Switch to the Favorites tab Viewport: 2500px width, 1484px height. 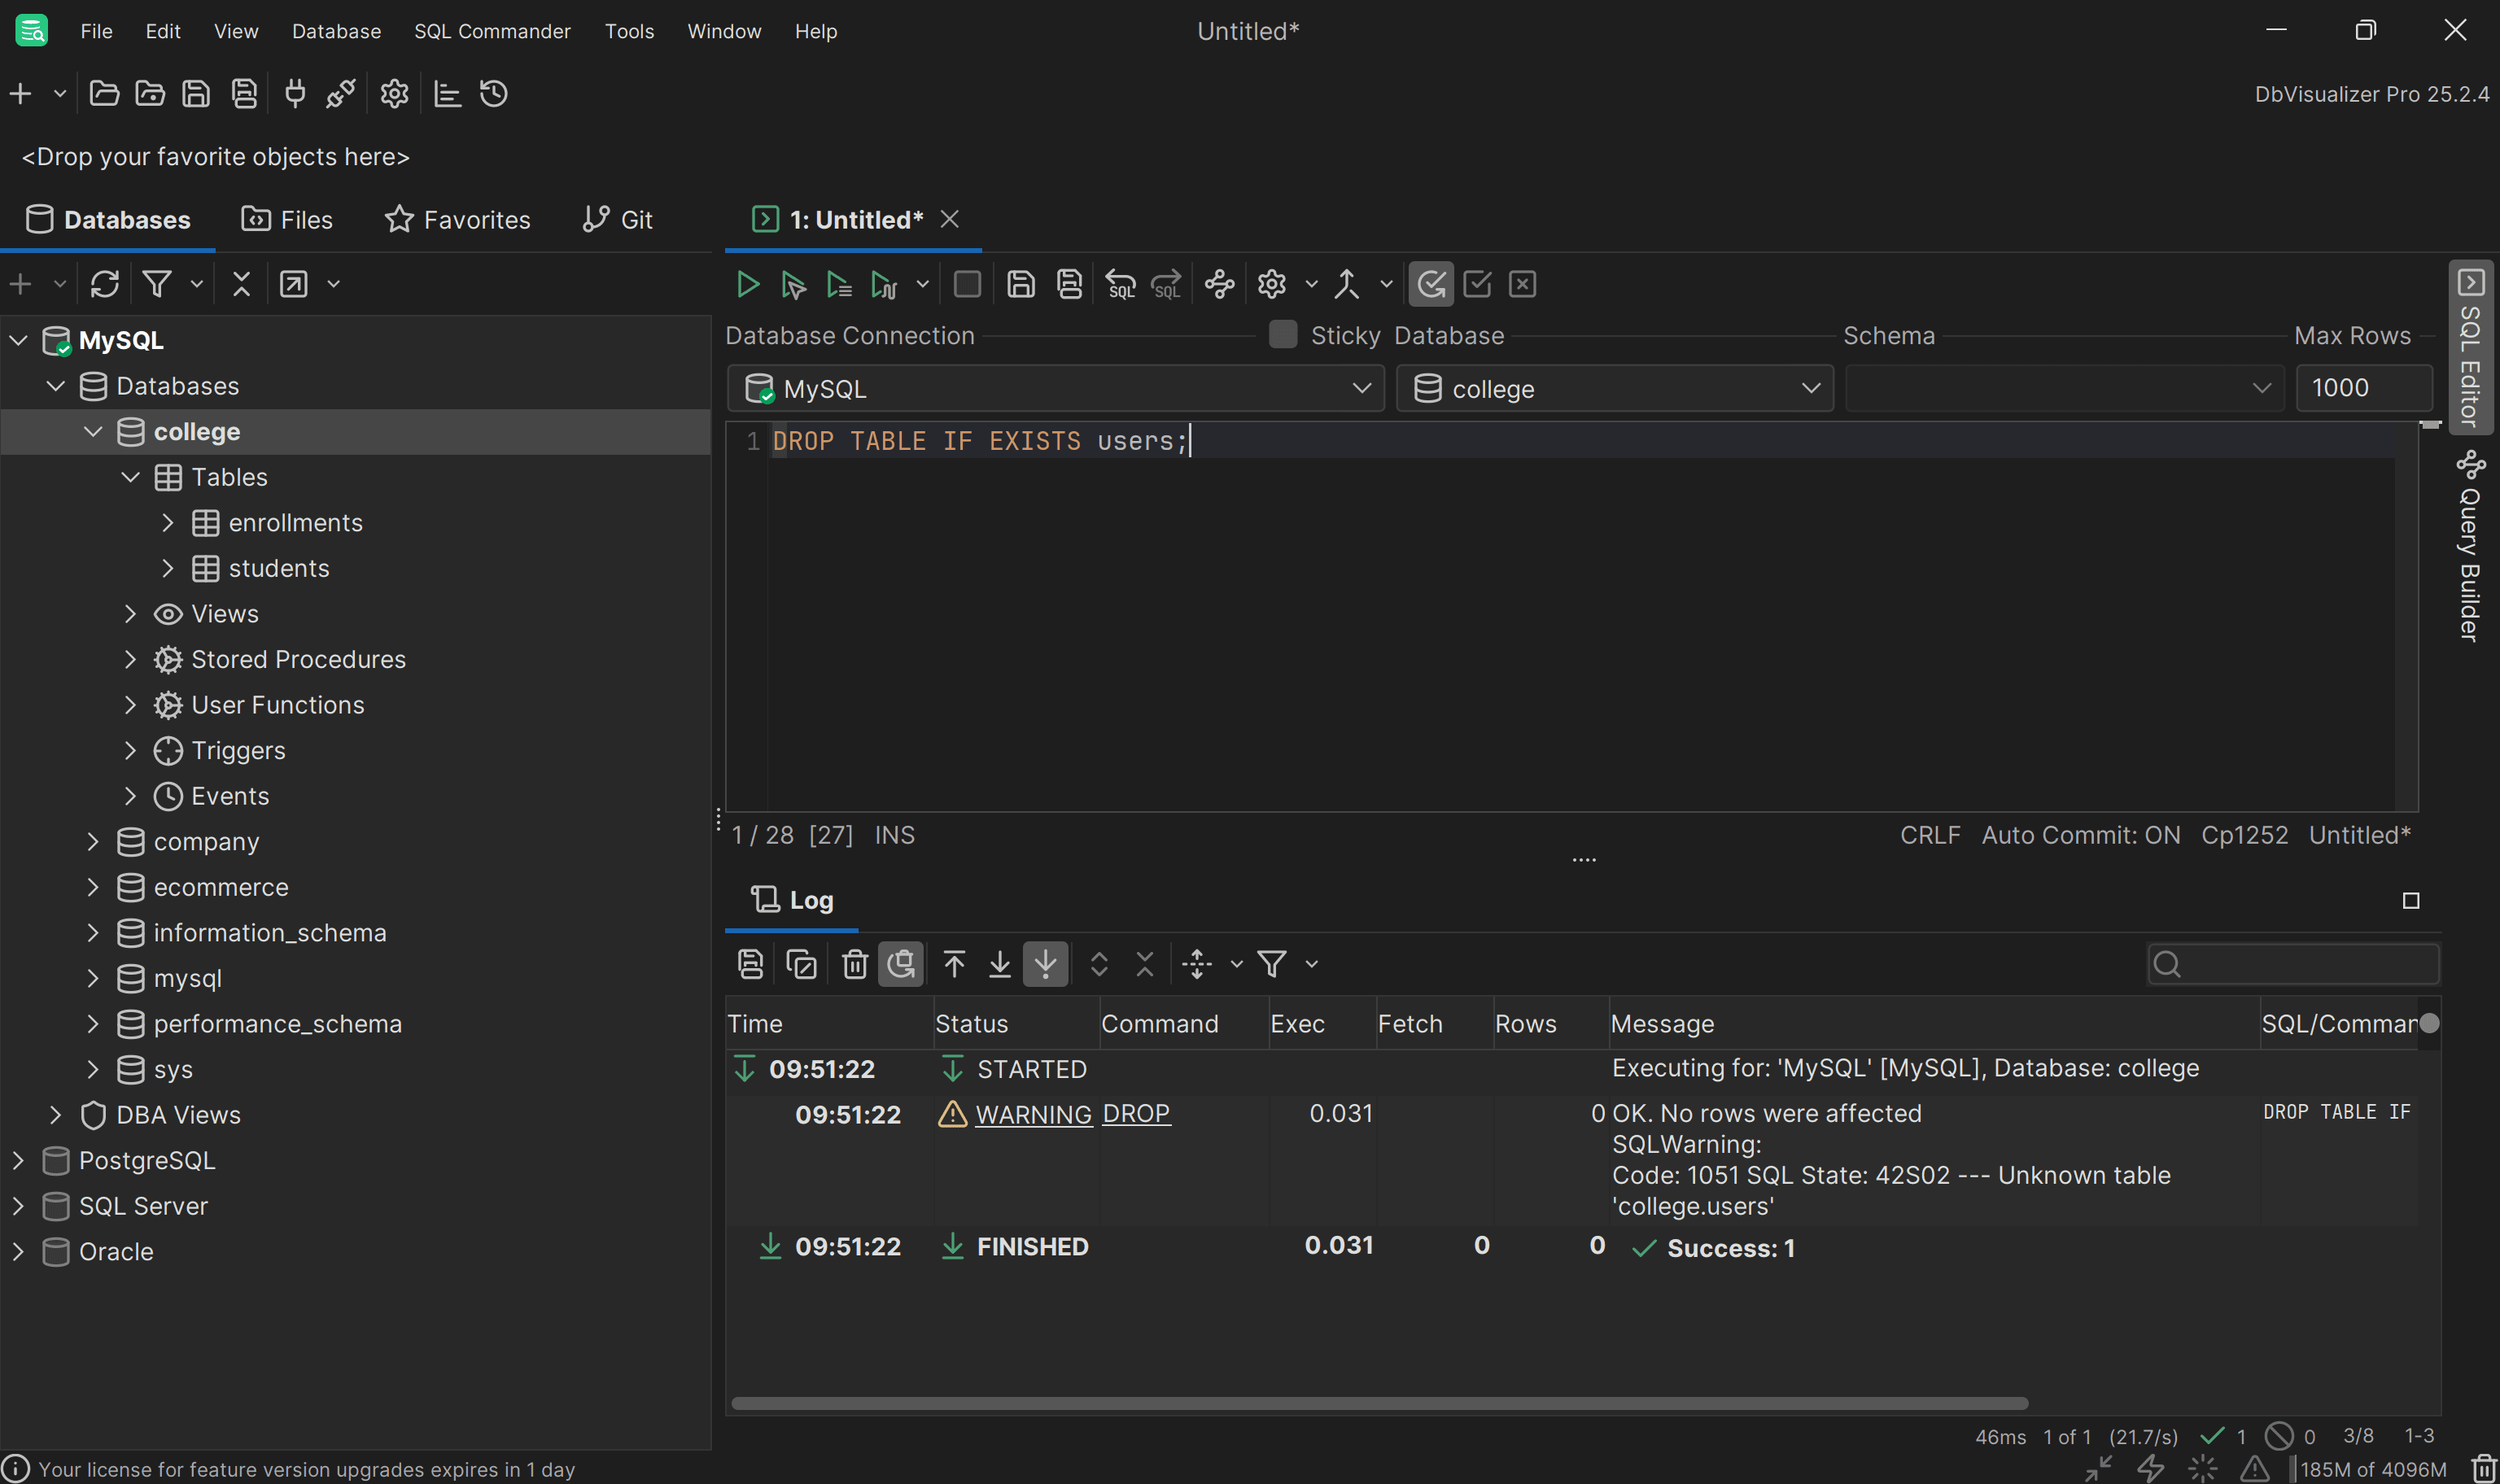[x=457, y=220]
